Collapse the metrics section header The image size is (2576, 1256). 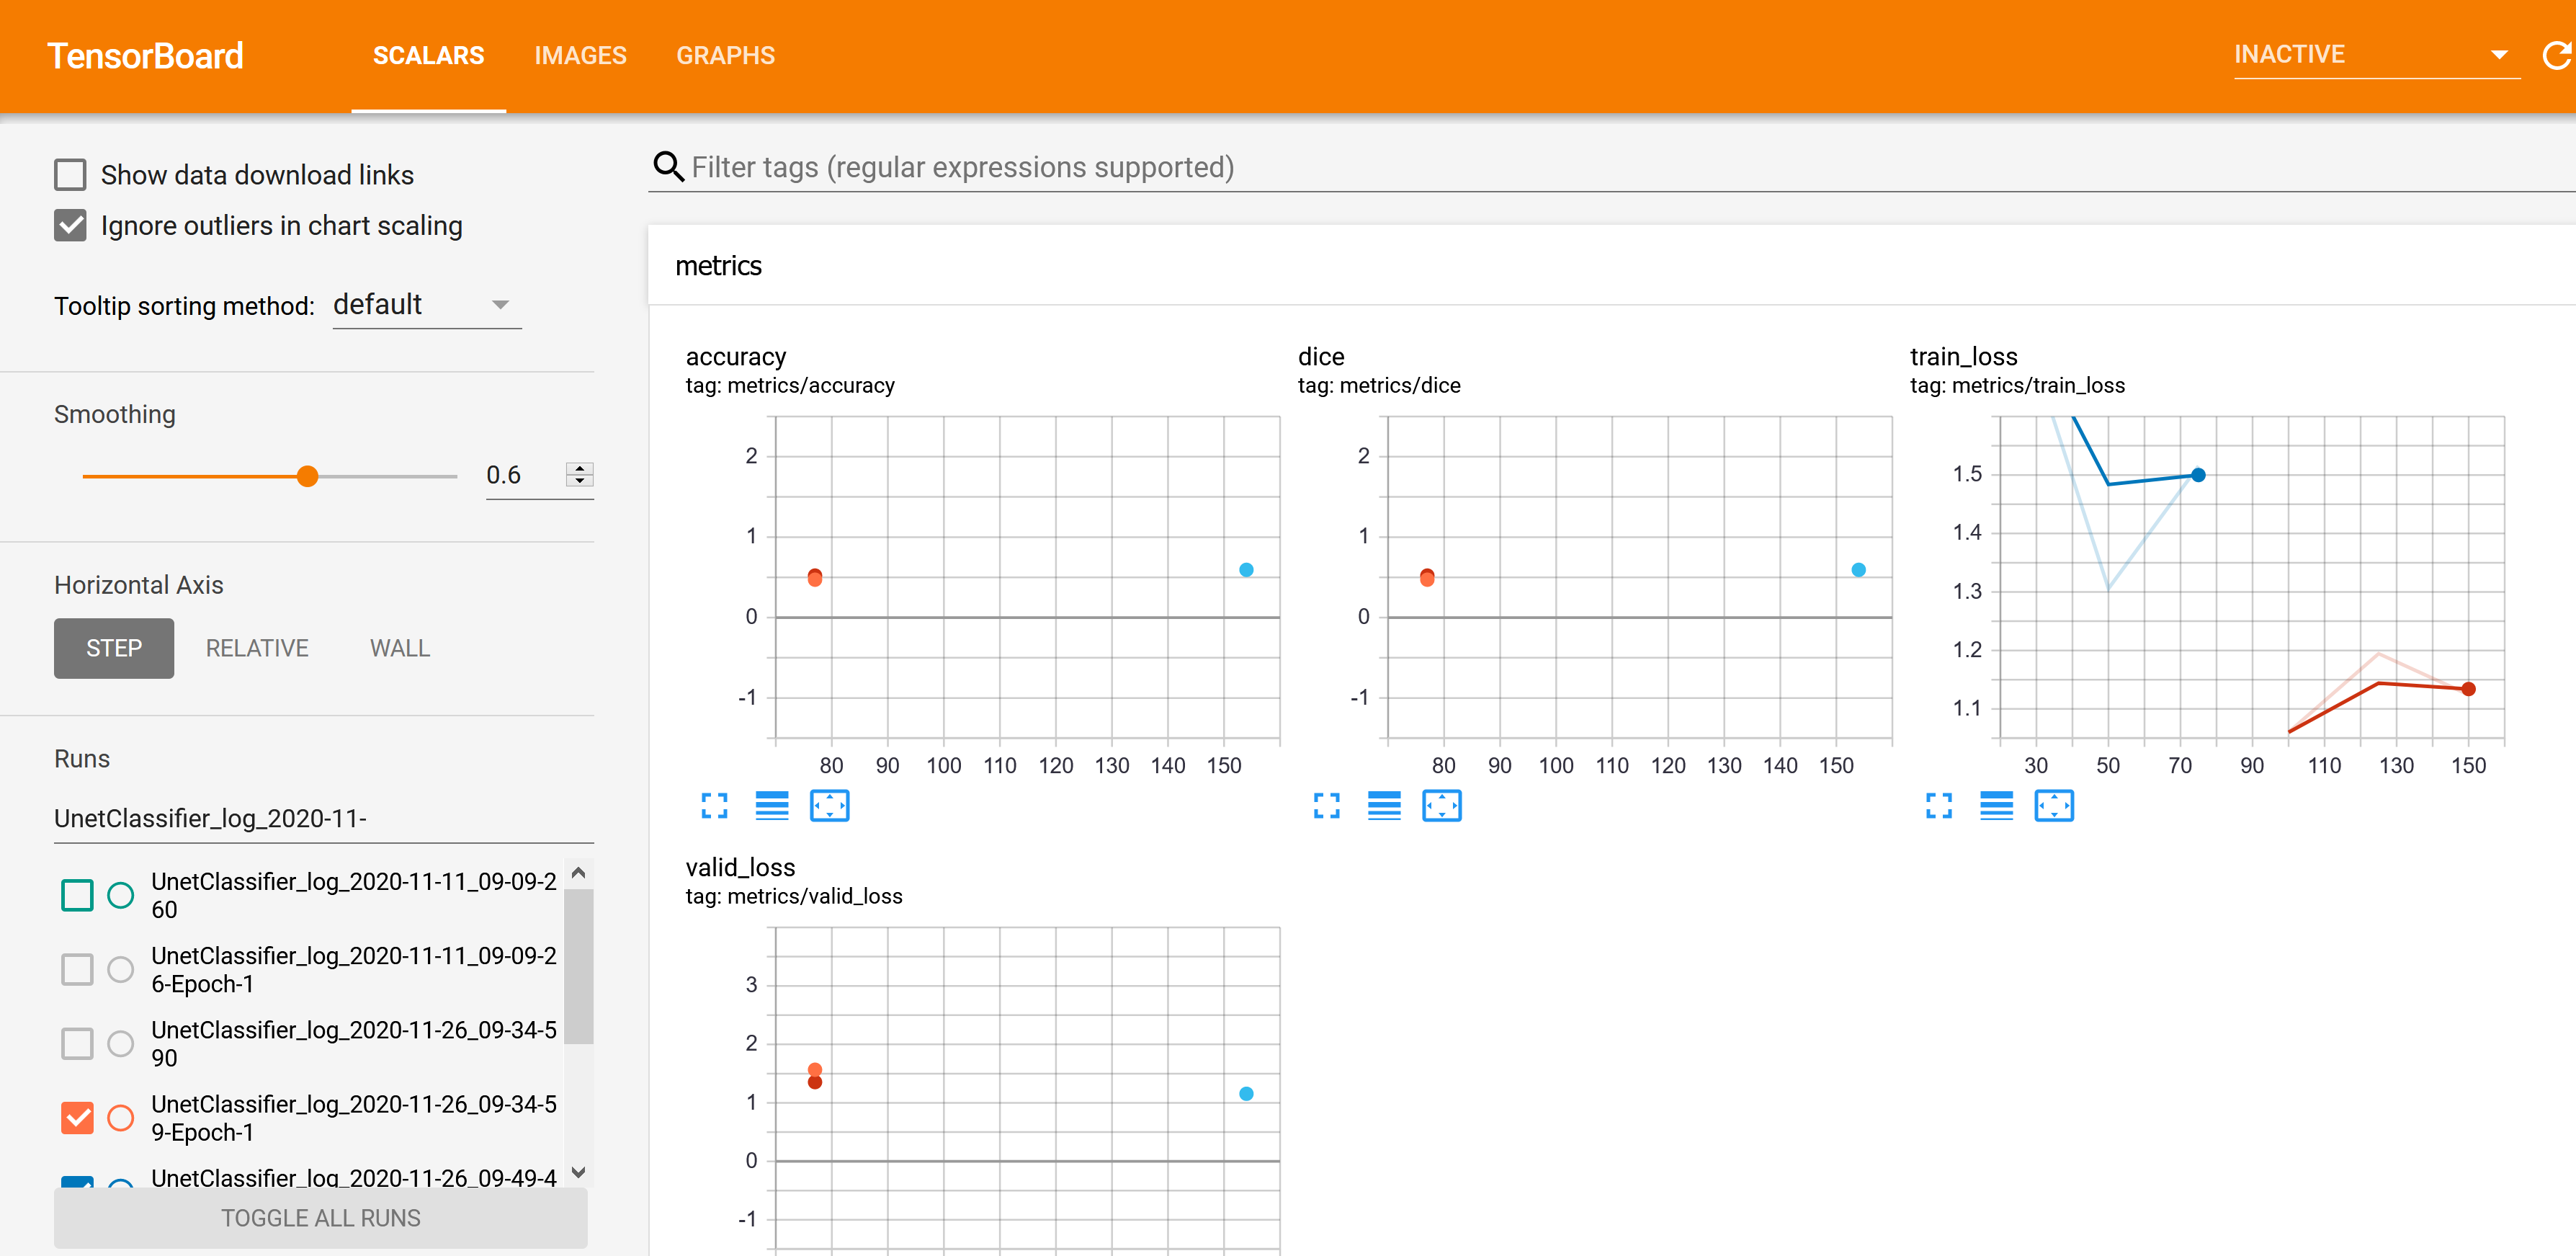click(718, 266)
